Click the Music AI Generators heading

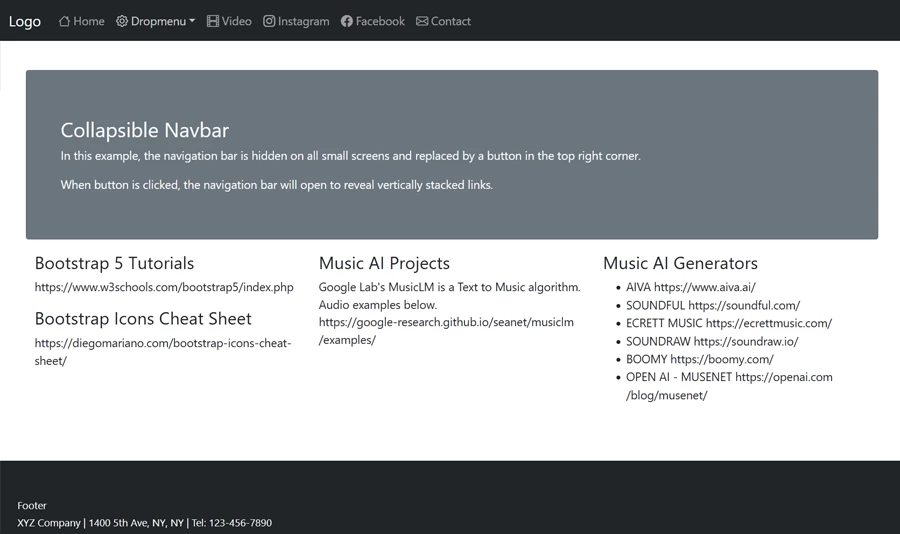680,263
